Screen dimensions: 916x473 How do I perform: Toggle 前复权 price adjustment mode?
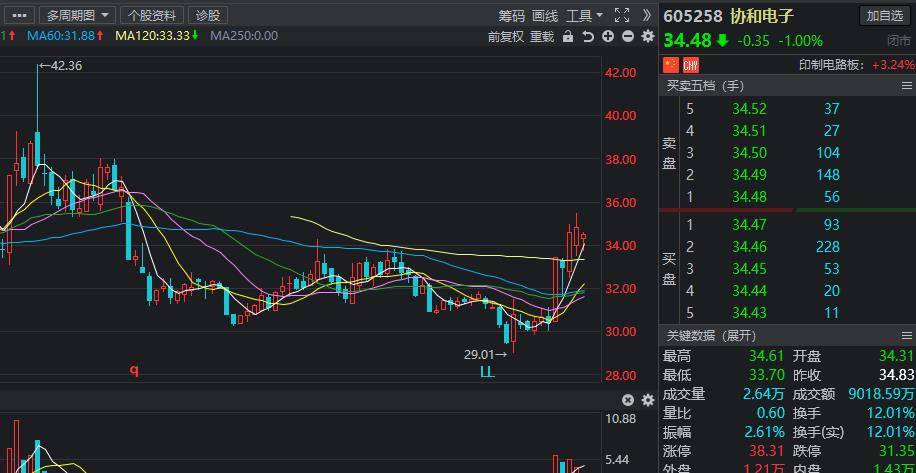tap(505, 37)
